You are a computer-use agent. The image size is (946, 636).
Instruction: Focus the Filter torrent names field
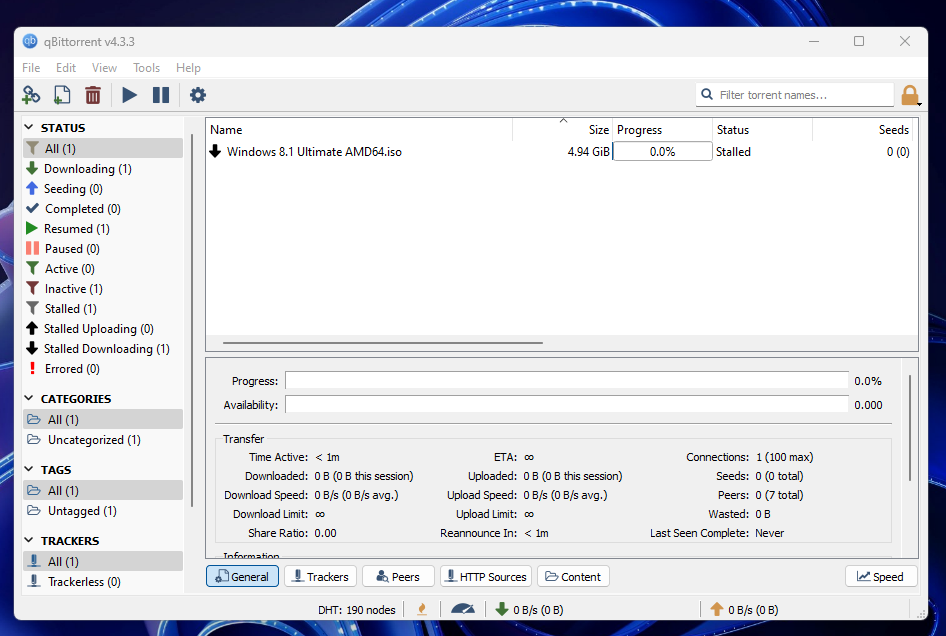click(795, 95)
